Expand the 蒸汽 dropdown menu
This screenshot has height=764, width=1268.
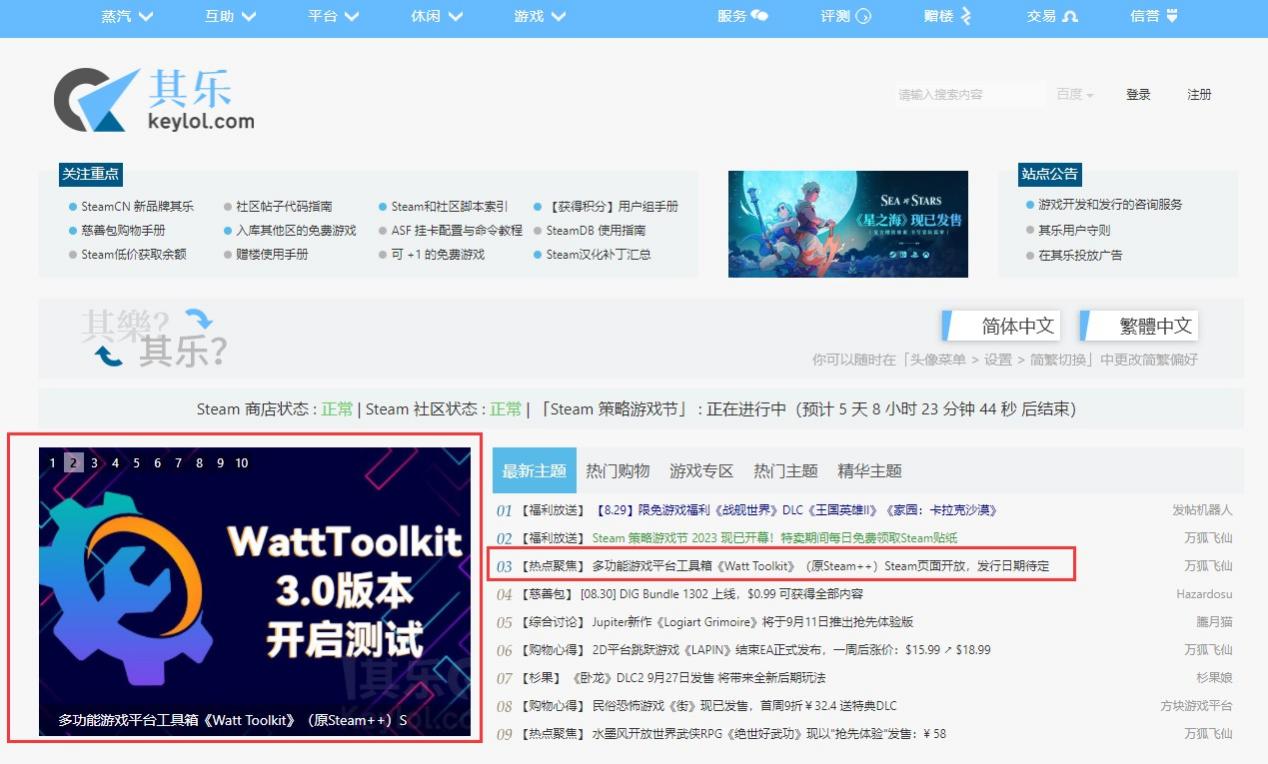(x=127, y=16)
